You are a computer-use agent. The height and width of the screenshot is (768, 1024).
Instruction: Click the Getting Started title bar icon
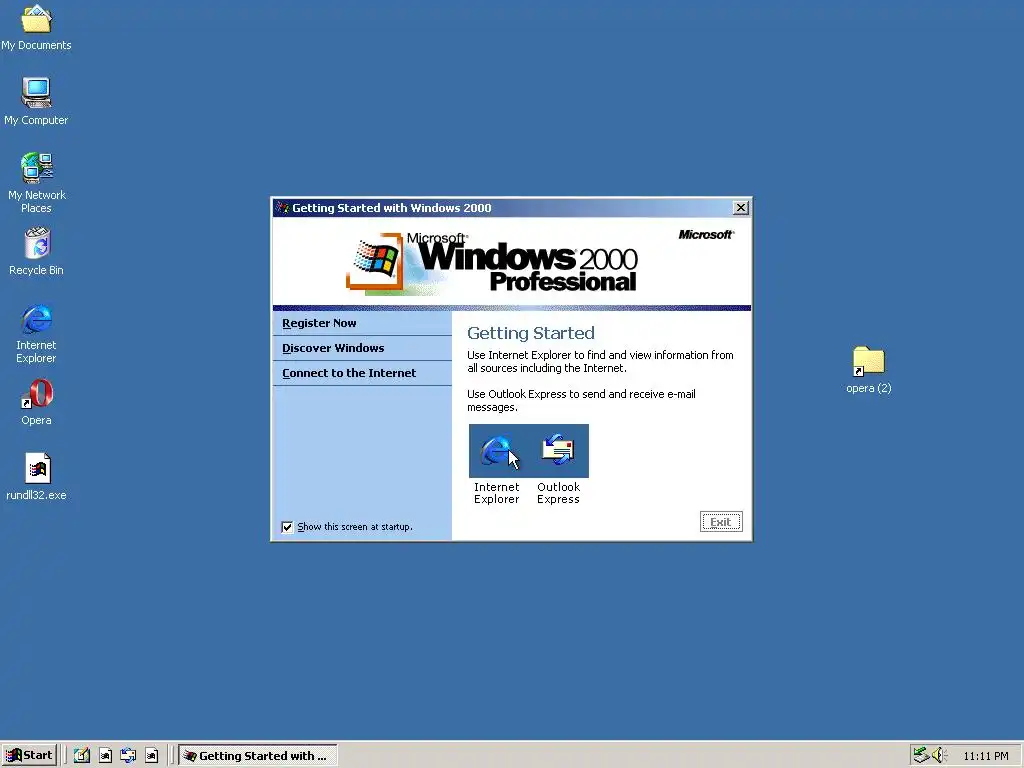(x=282, y=208)
